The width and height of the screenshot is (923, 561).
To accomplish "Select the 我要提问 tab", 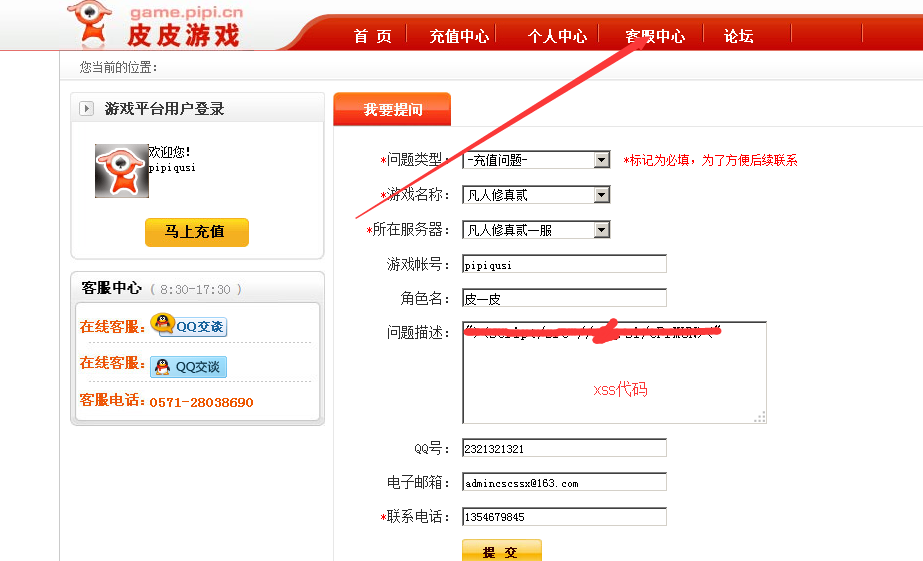I will coord(392,109).
